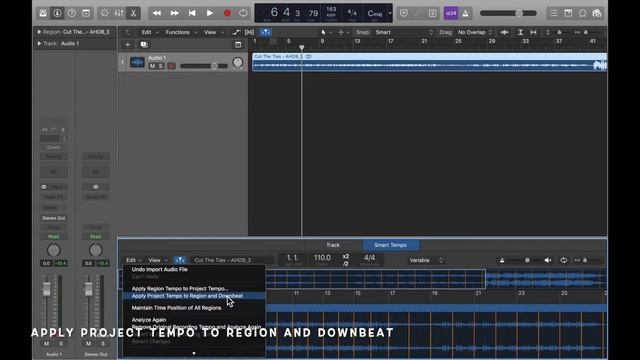Open the Note Pads button

[x=568, y=13]
